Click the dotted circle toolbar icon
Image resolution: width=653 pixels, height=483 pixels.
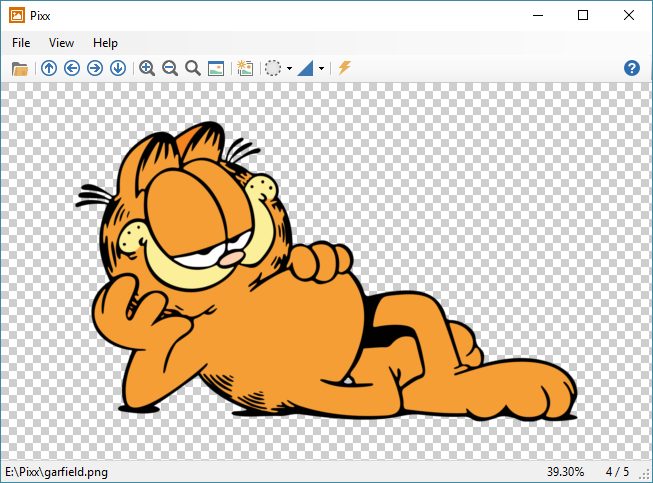(272, 68)
